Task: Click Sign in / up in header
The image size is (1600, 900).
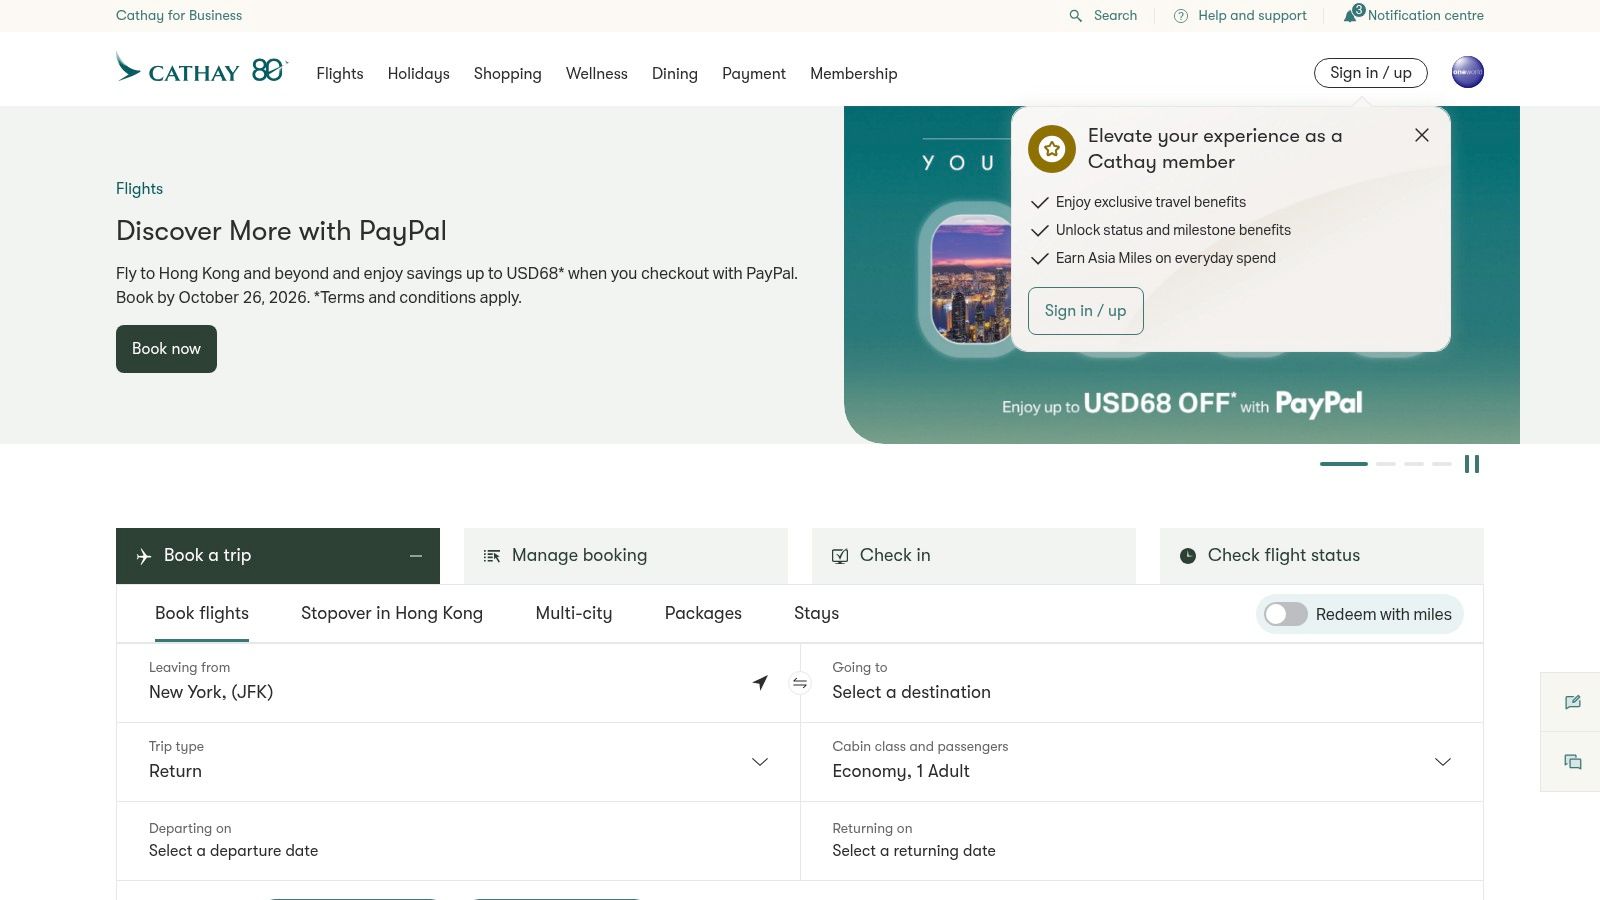Action: [1371, 73]
